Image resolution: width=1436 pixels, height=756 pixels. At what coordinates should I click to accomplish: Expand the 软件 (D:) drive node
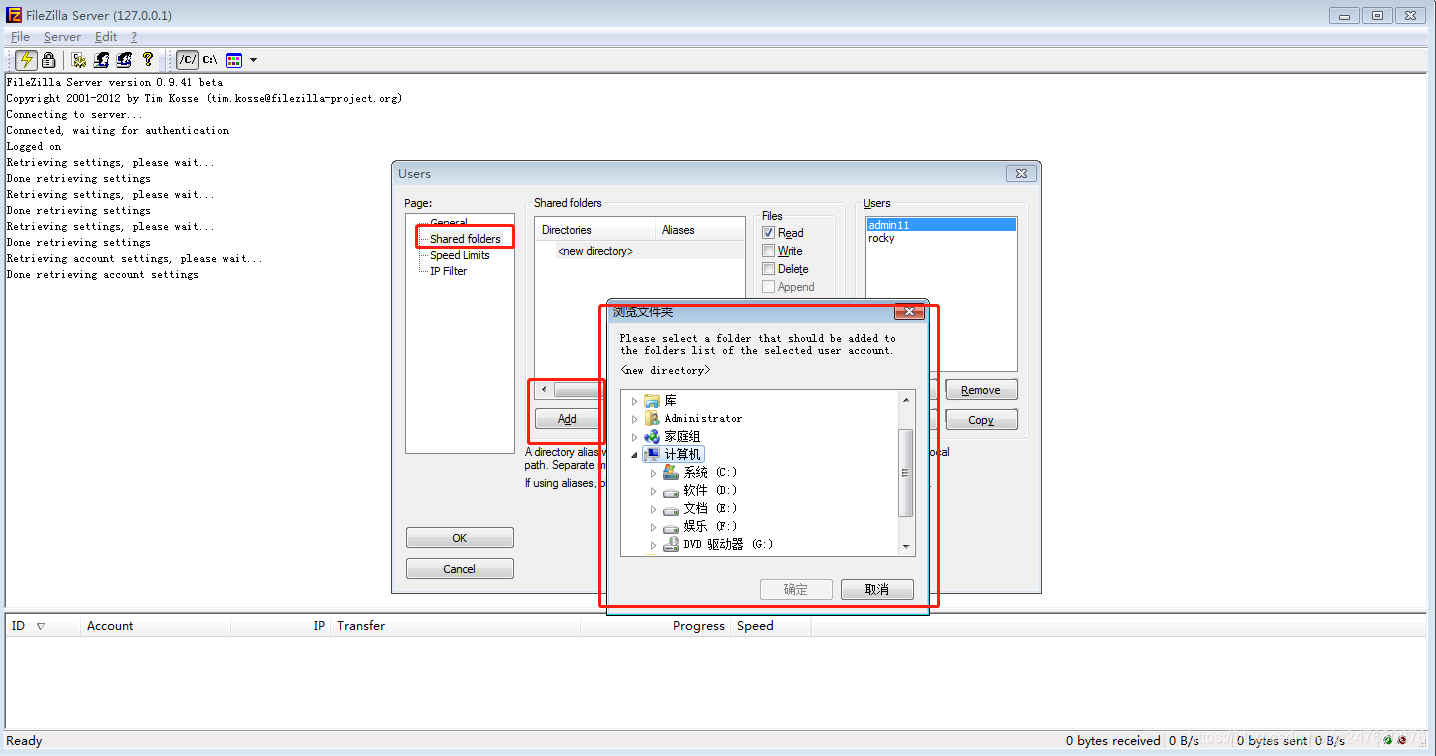point(654,491)
